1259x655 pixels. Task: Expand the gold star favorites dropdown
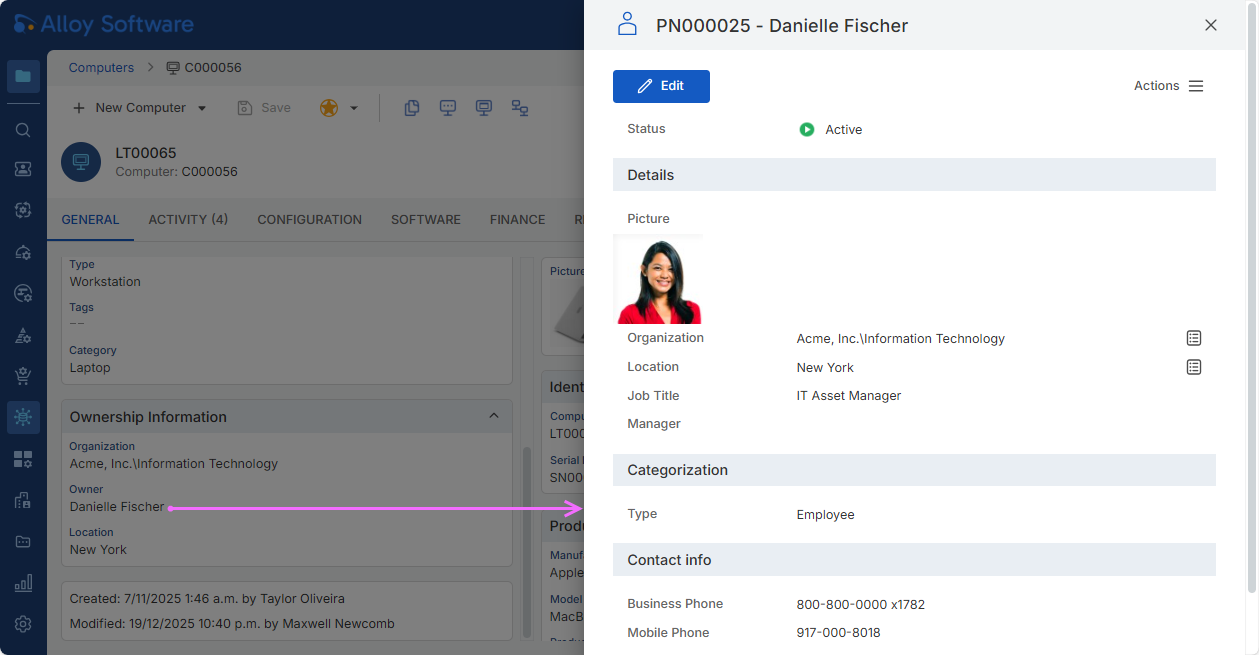(353, 108)
